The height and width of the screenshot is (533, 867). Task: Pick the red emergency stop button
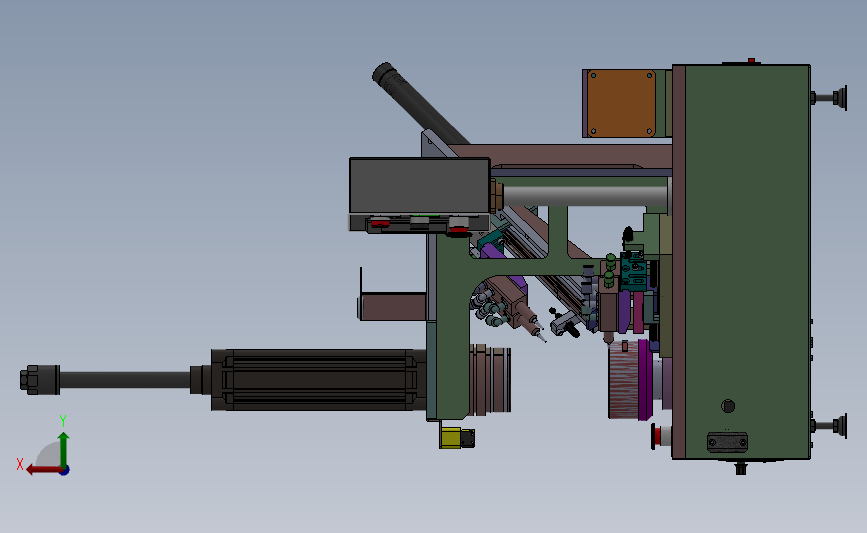click(x=658, y=436)
